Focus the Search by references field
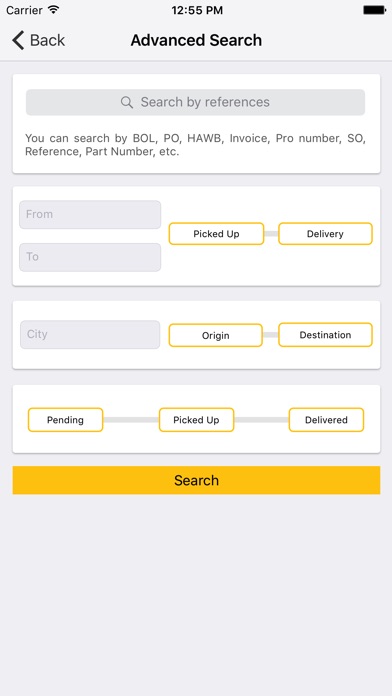392x696 pixels. coord(195,102)
